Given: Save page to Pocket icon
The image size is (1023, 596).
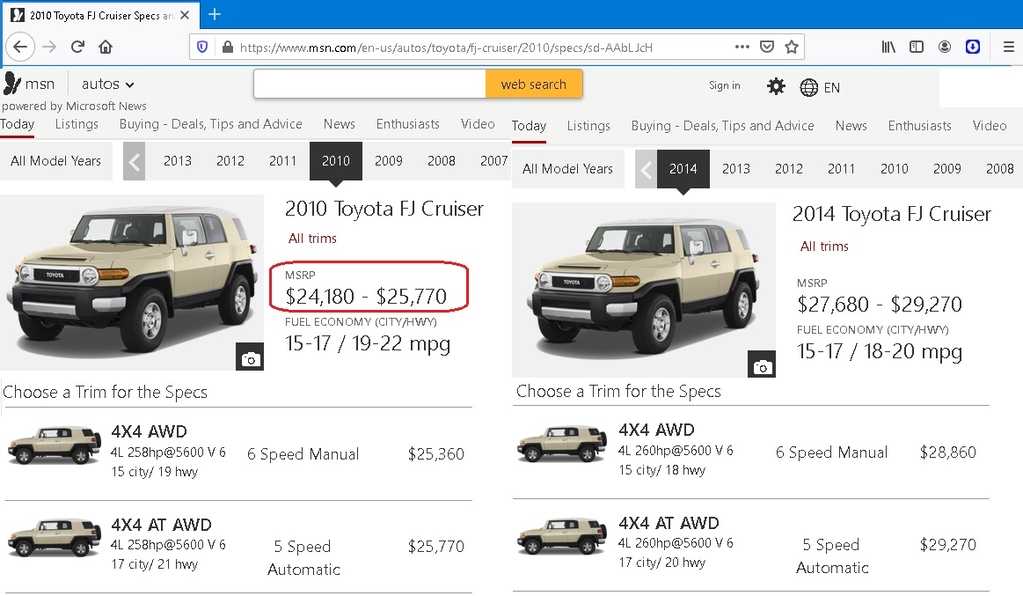Looking at the screenshot, I should [x=767, y=47].
